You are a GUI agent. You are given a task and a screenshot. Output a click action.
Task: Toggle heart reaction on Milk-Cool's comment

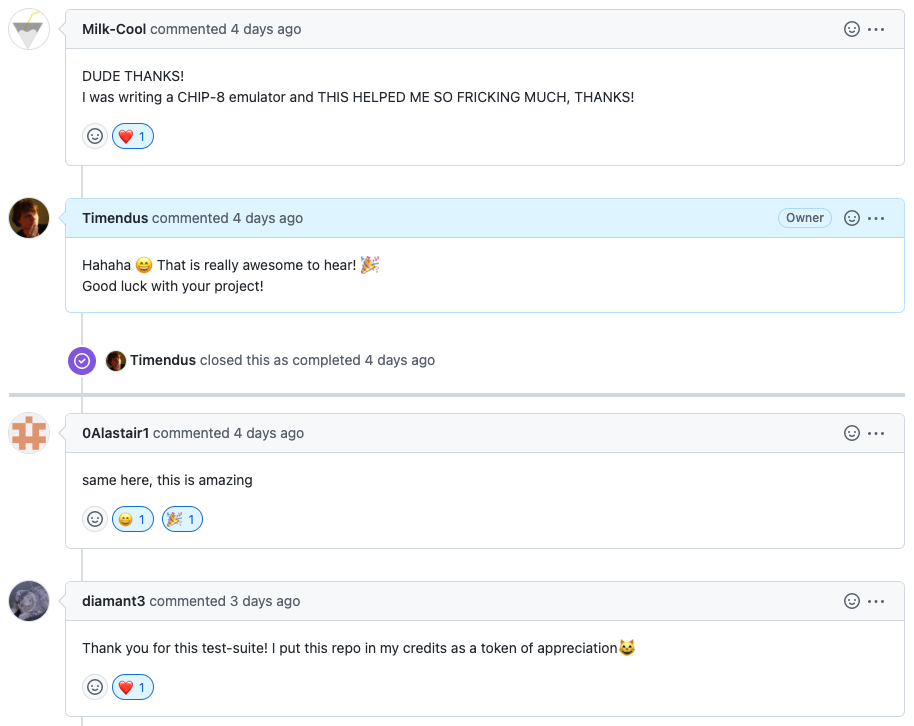coord(133,136)
